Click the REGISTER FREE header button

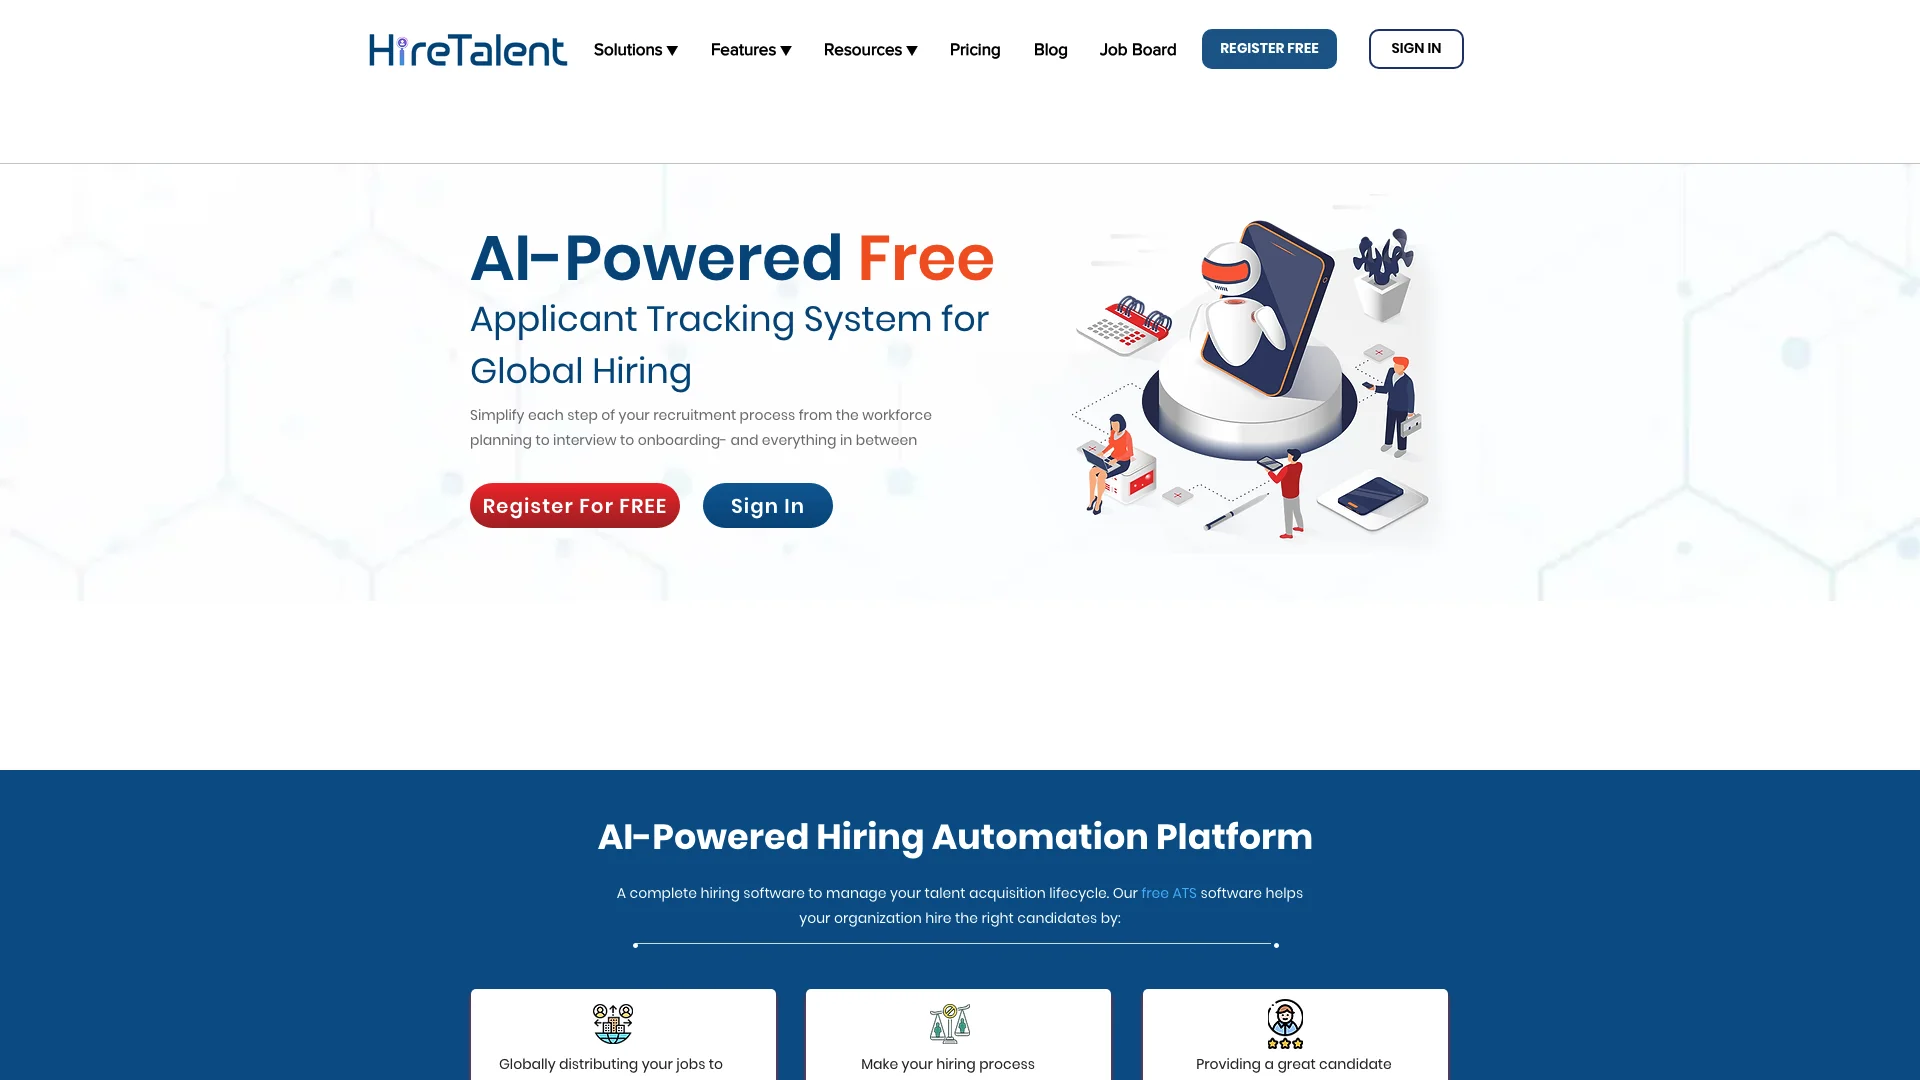(x=1269, y=47)
